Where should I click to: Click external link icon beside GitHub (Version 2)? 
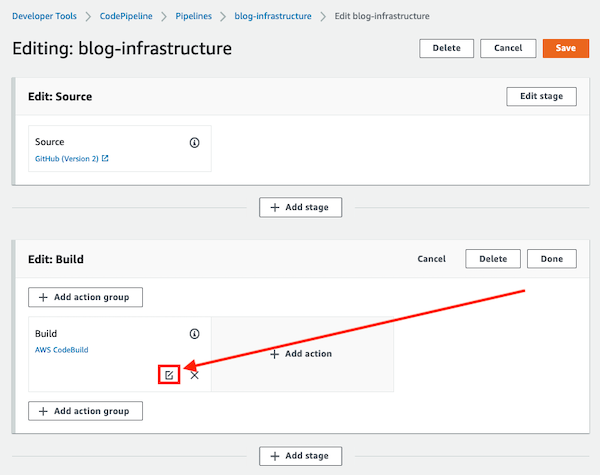click(x=105, y=158)
